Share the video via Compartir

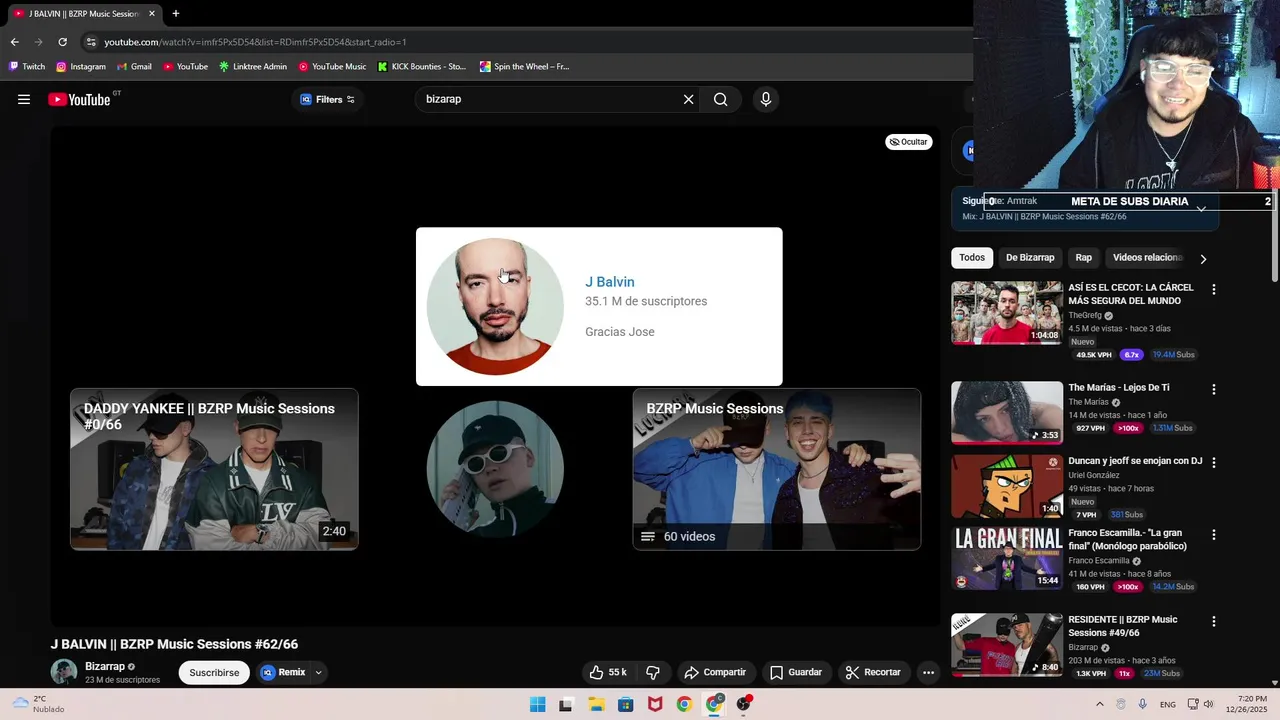click(715, 672)
